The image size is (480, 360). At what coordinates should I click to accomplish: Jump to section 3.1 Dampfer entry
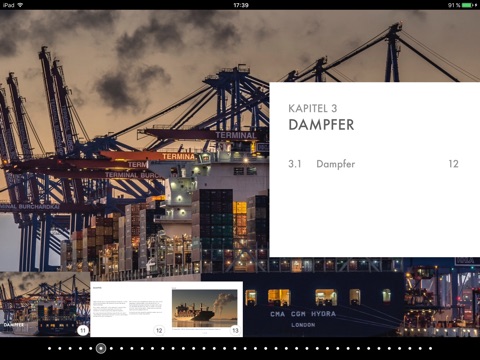(x=373, y=164)
